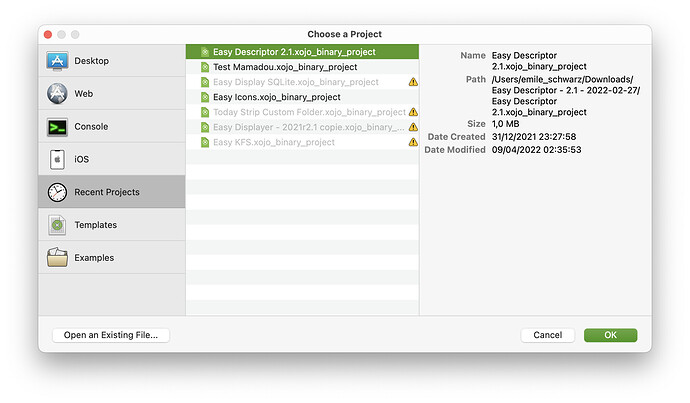Choose the Web project globe icon
Viewport: 690px width, 403px height.
pyautogui.click(x=57, y=93)
